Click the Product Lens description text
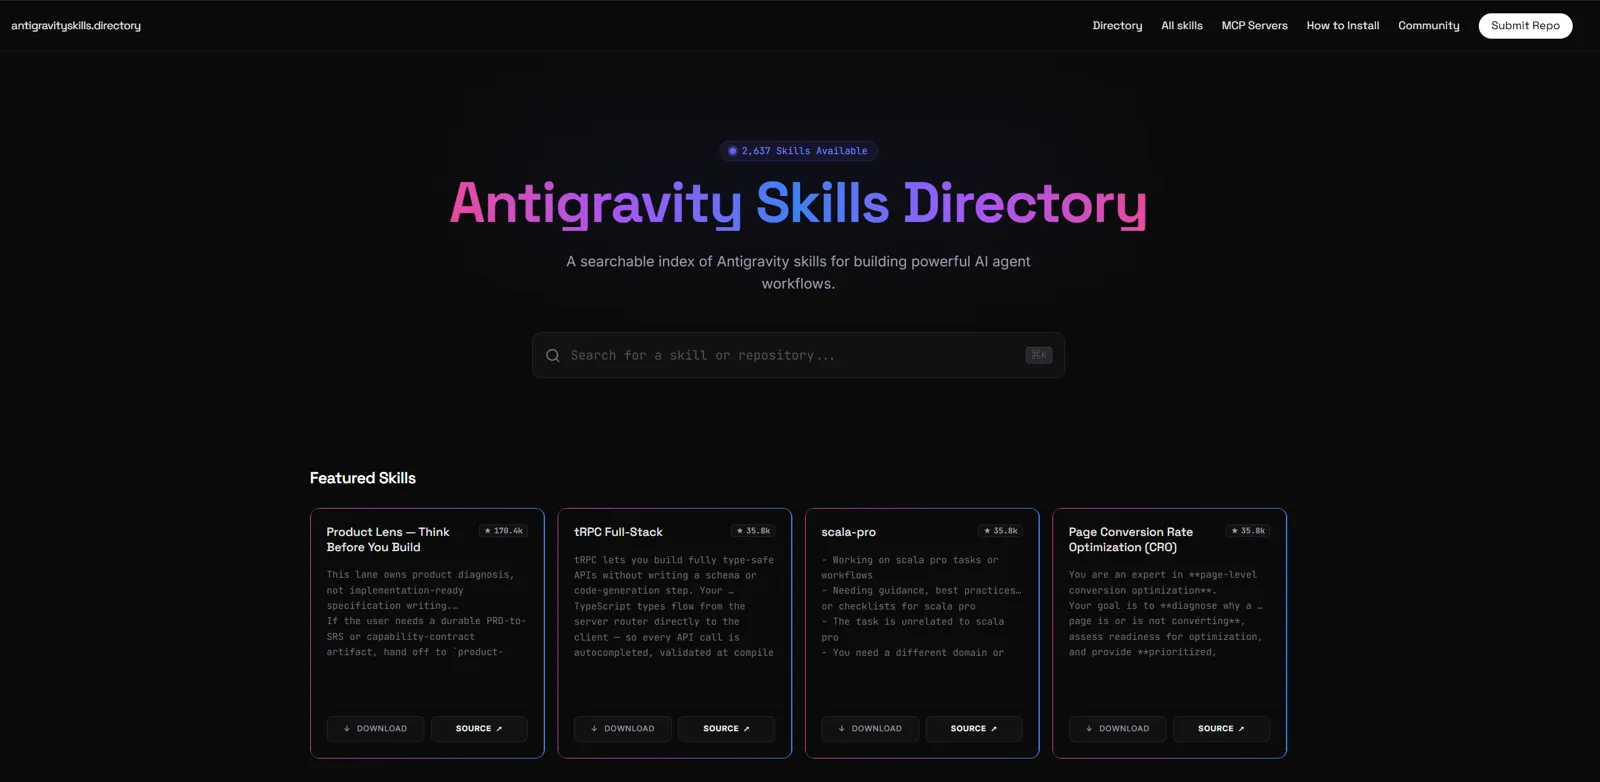1600x782 pixels. (x=426, y=613)
